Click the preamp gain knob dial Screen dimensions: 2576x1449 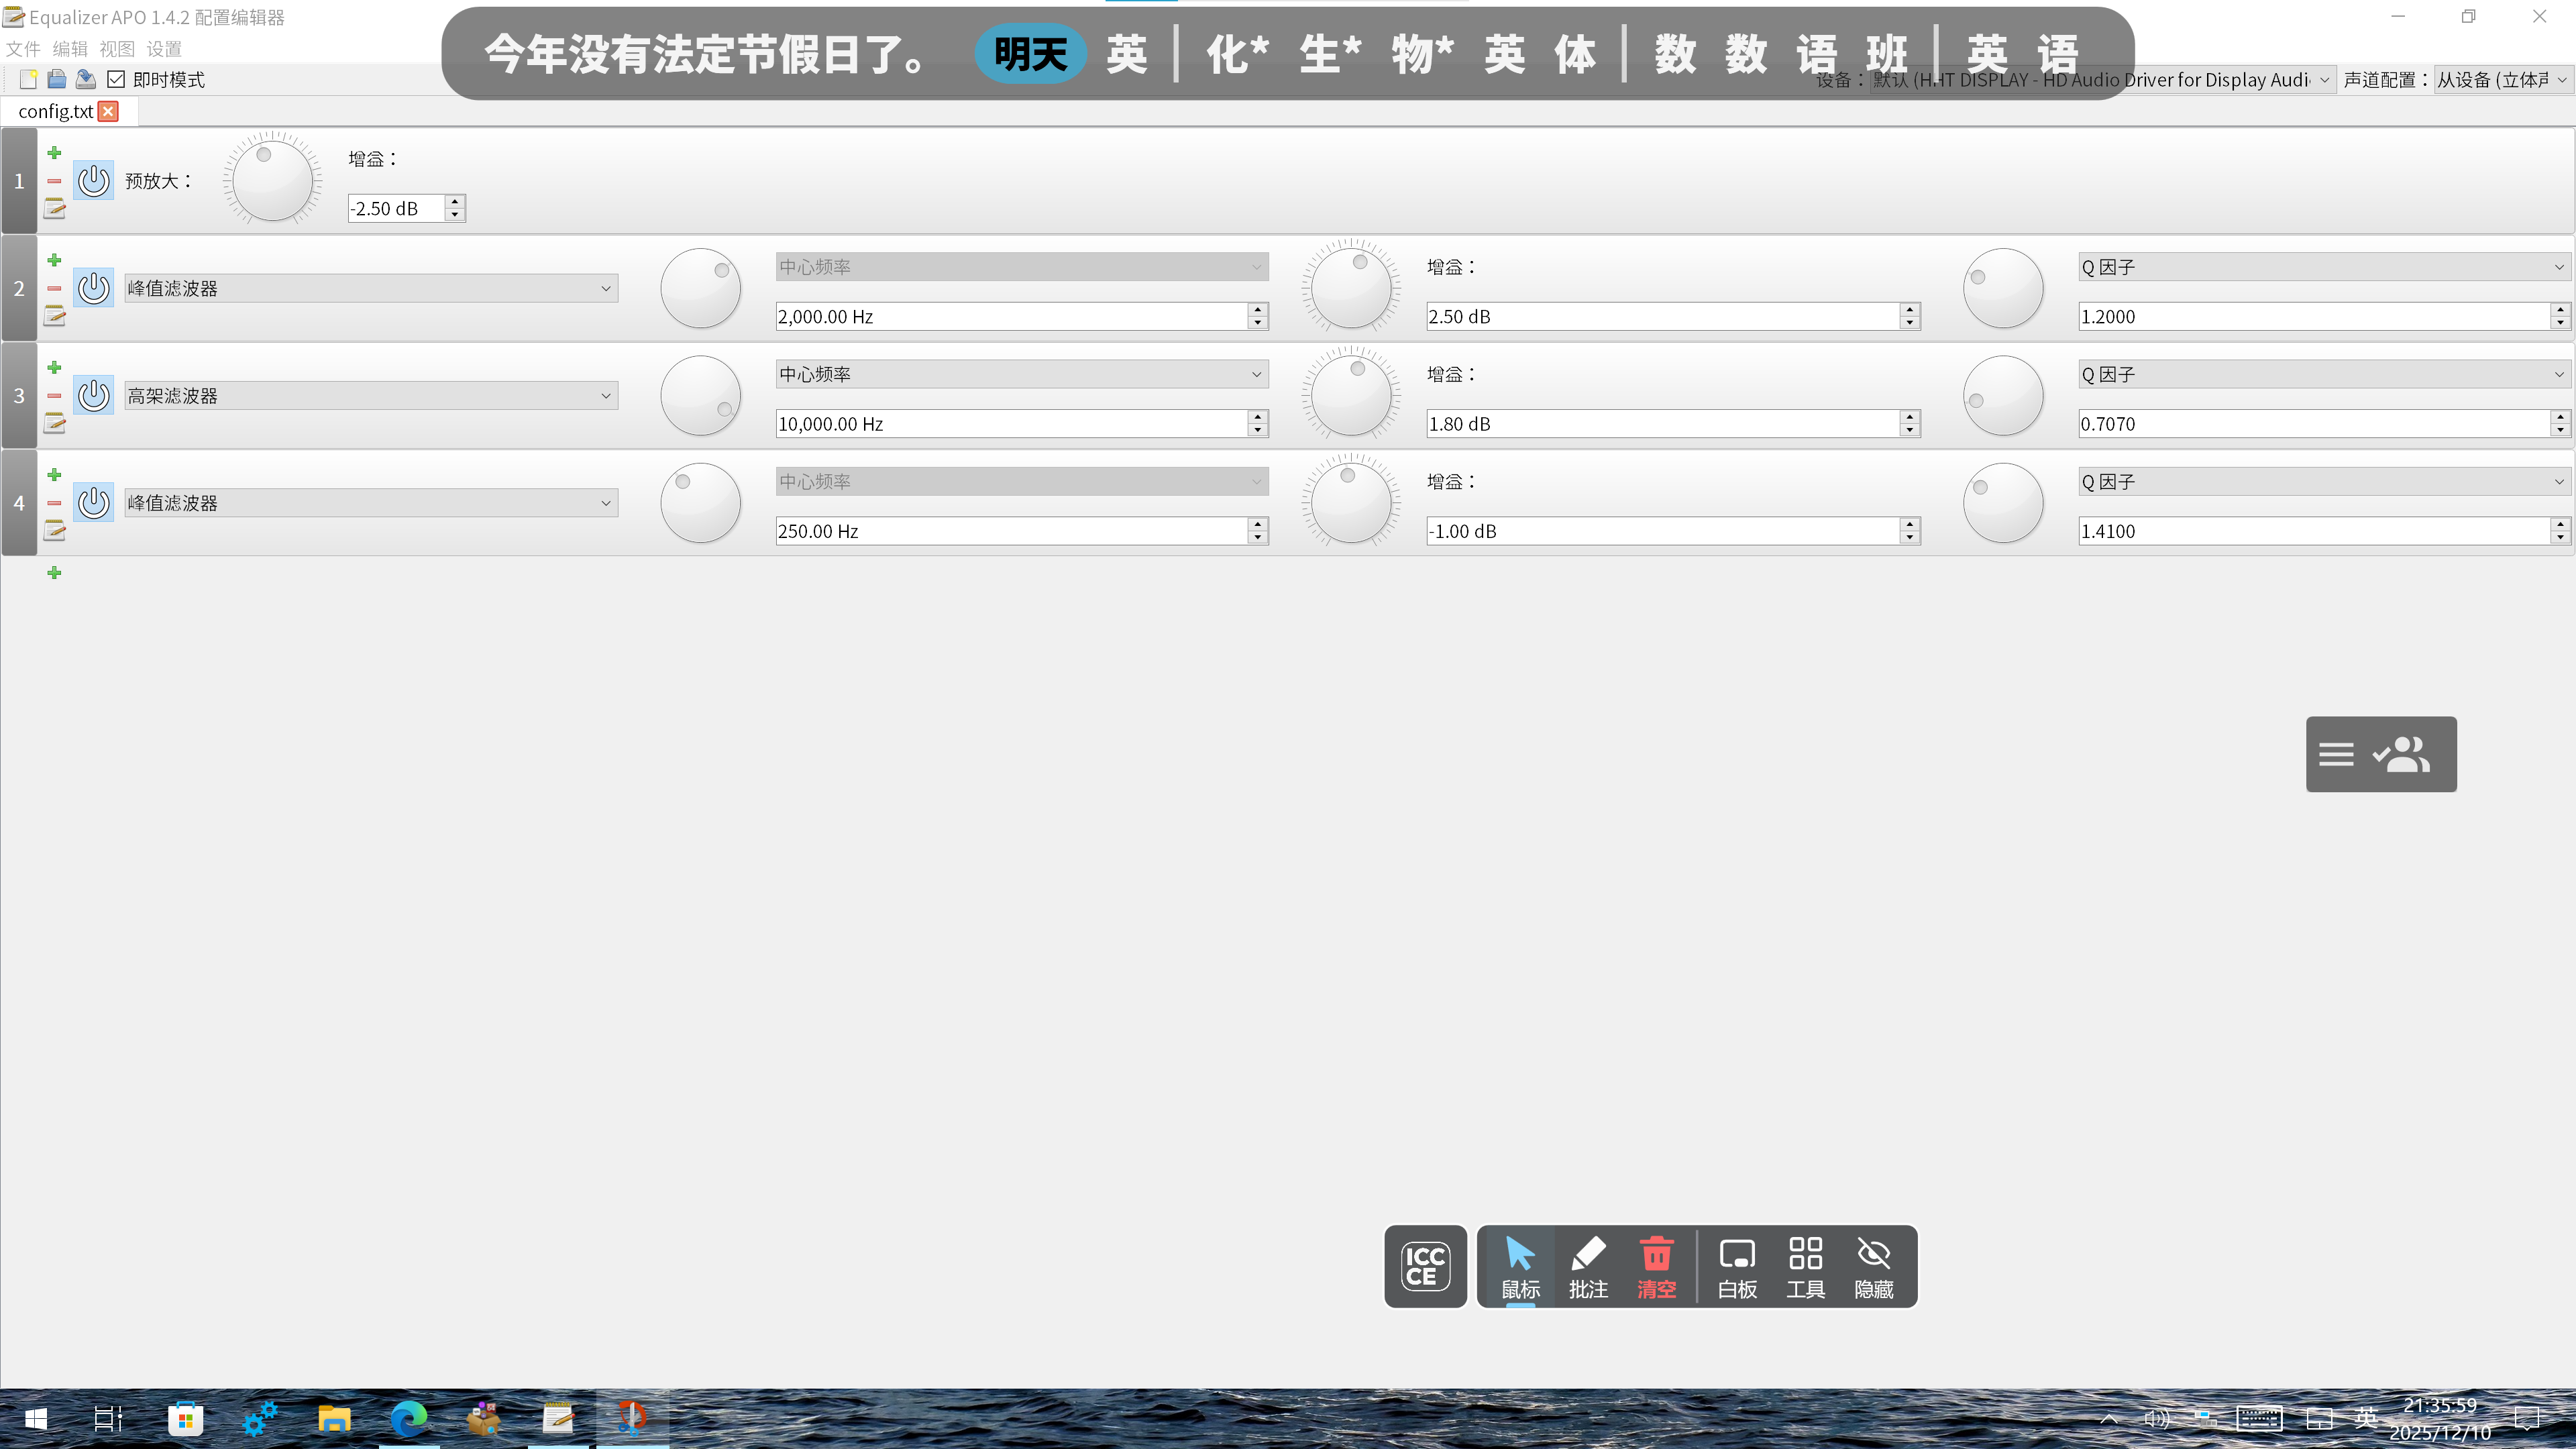tap(272, 181)
